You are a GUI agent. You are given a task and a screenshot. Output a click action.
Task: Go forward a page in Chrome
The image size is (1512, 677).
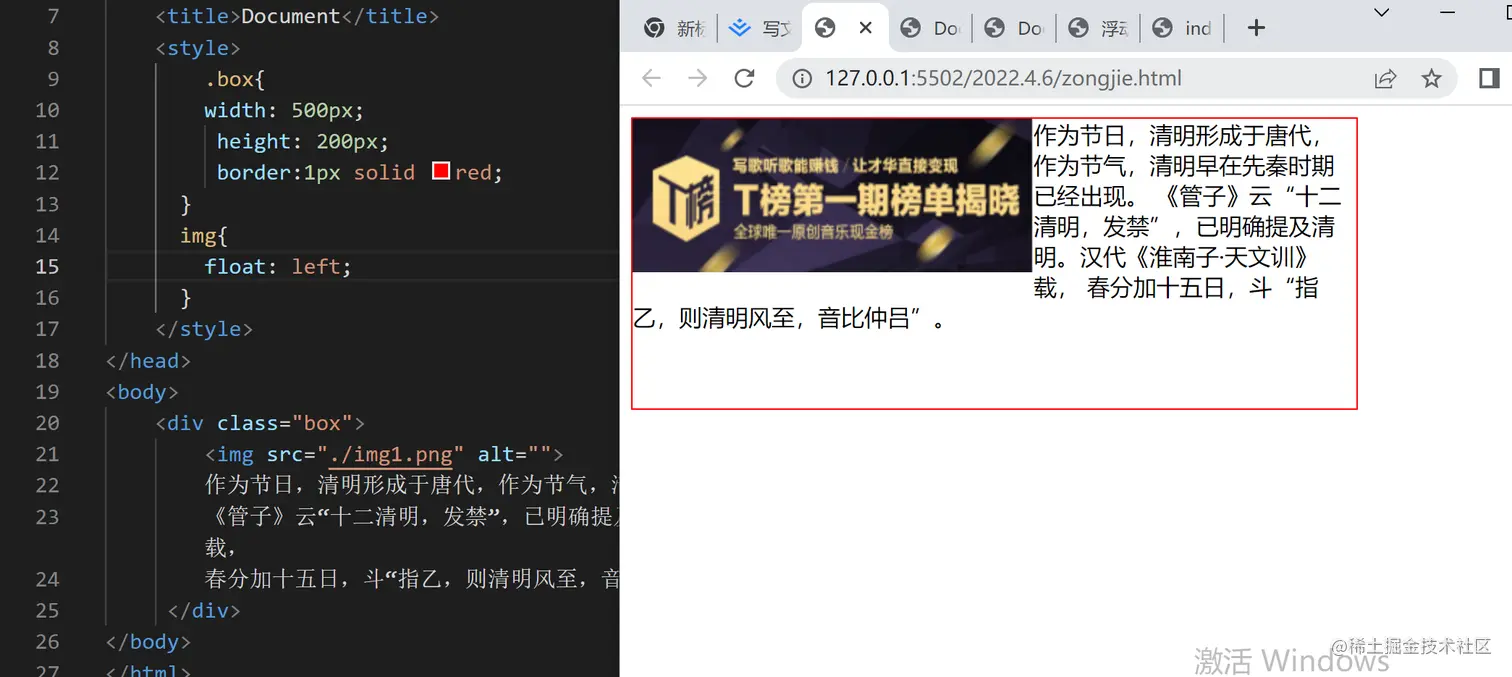click(x=697, y=78)
